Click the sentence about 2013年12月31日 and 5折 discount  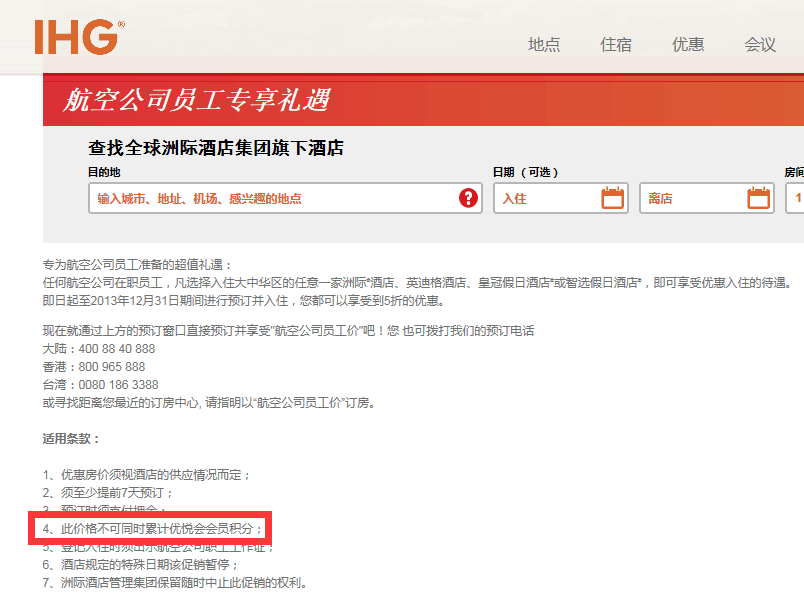pyautogui.click(x=244, y=300)
